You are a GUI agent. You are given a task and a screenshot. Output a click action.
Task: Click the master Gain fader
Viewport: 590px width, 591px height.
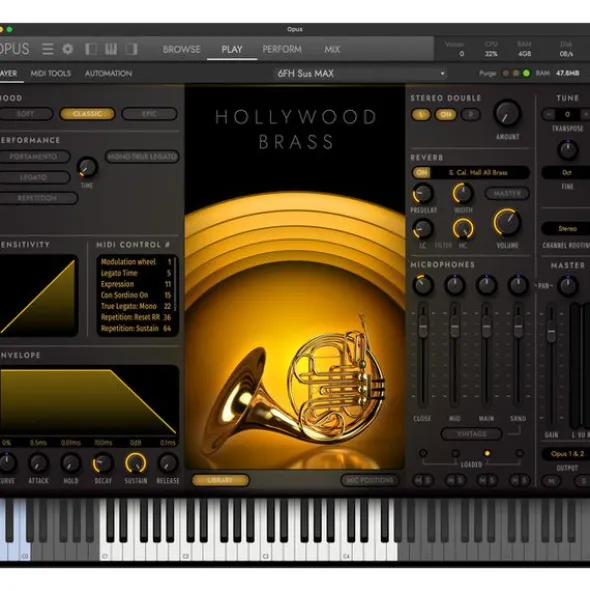click(551, 332)
